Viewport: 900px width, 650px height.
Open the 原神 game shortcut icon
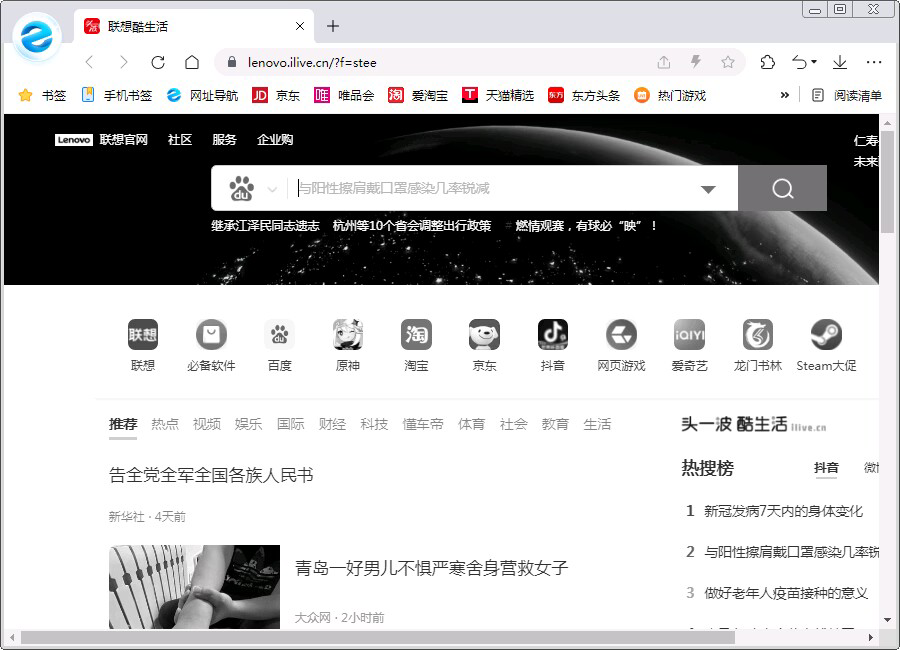(x=348, y=334)
